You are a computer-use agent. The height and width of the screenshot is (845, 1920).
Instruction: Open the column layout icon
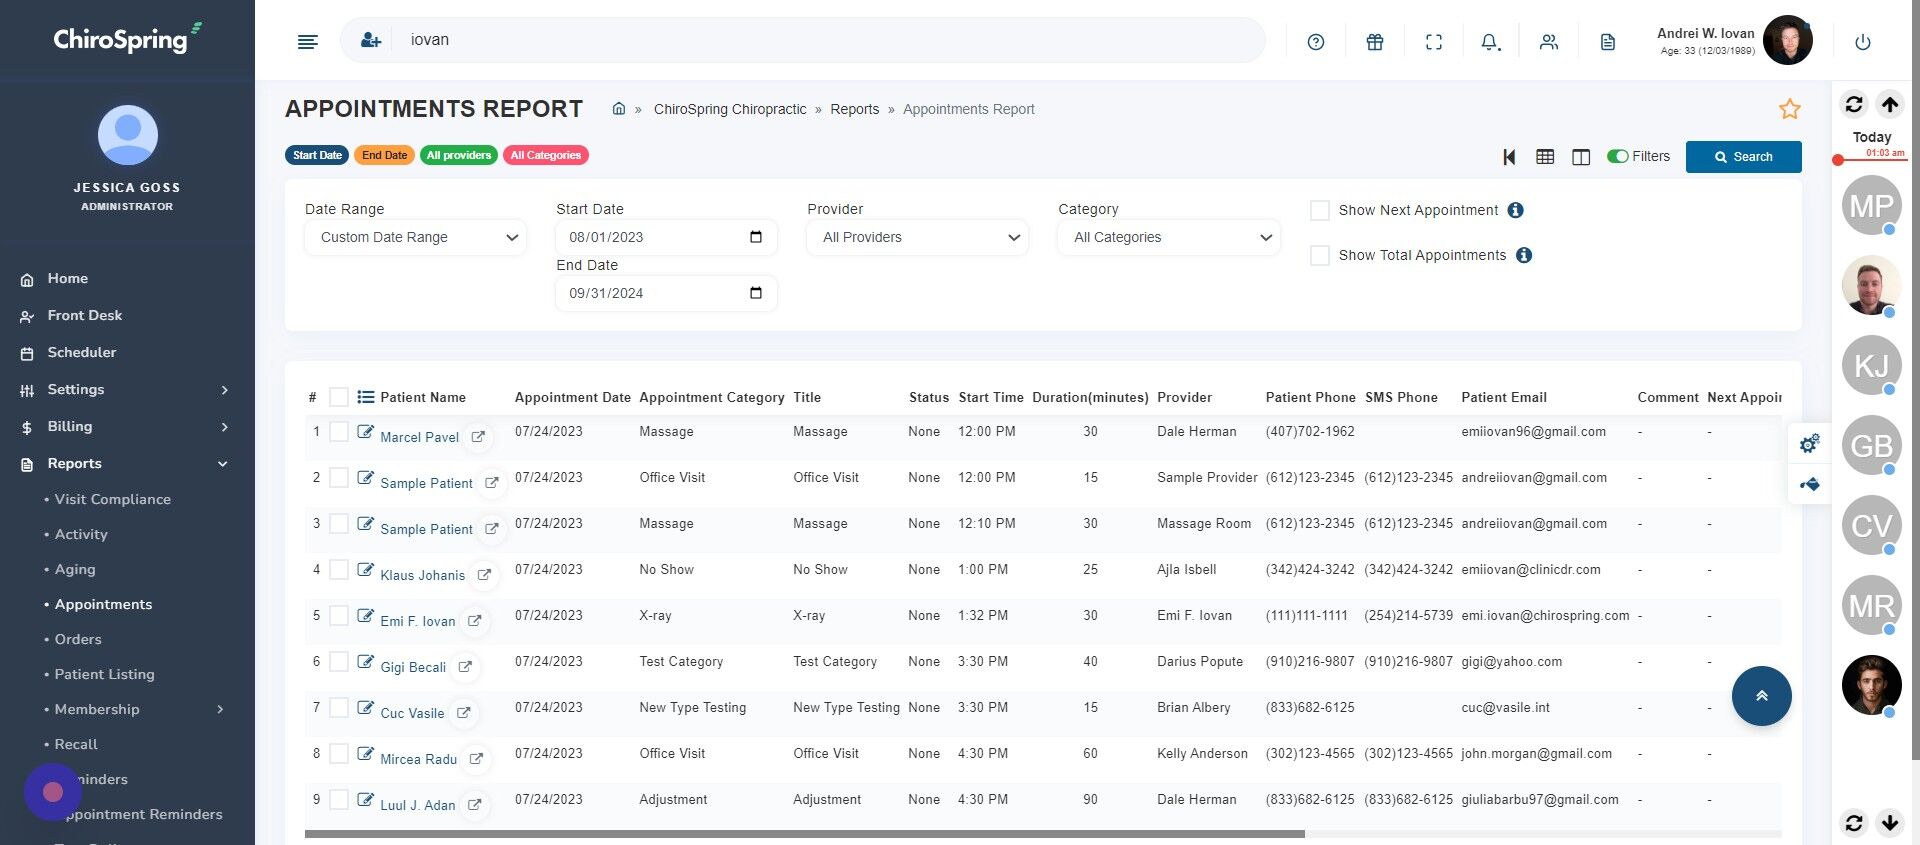(1581, 157)
